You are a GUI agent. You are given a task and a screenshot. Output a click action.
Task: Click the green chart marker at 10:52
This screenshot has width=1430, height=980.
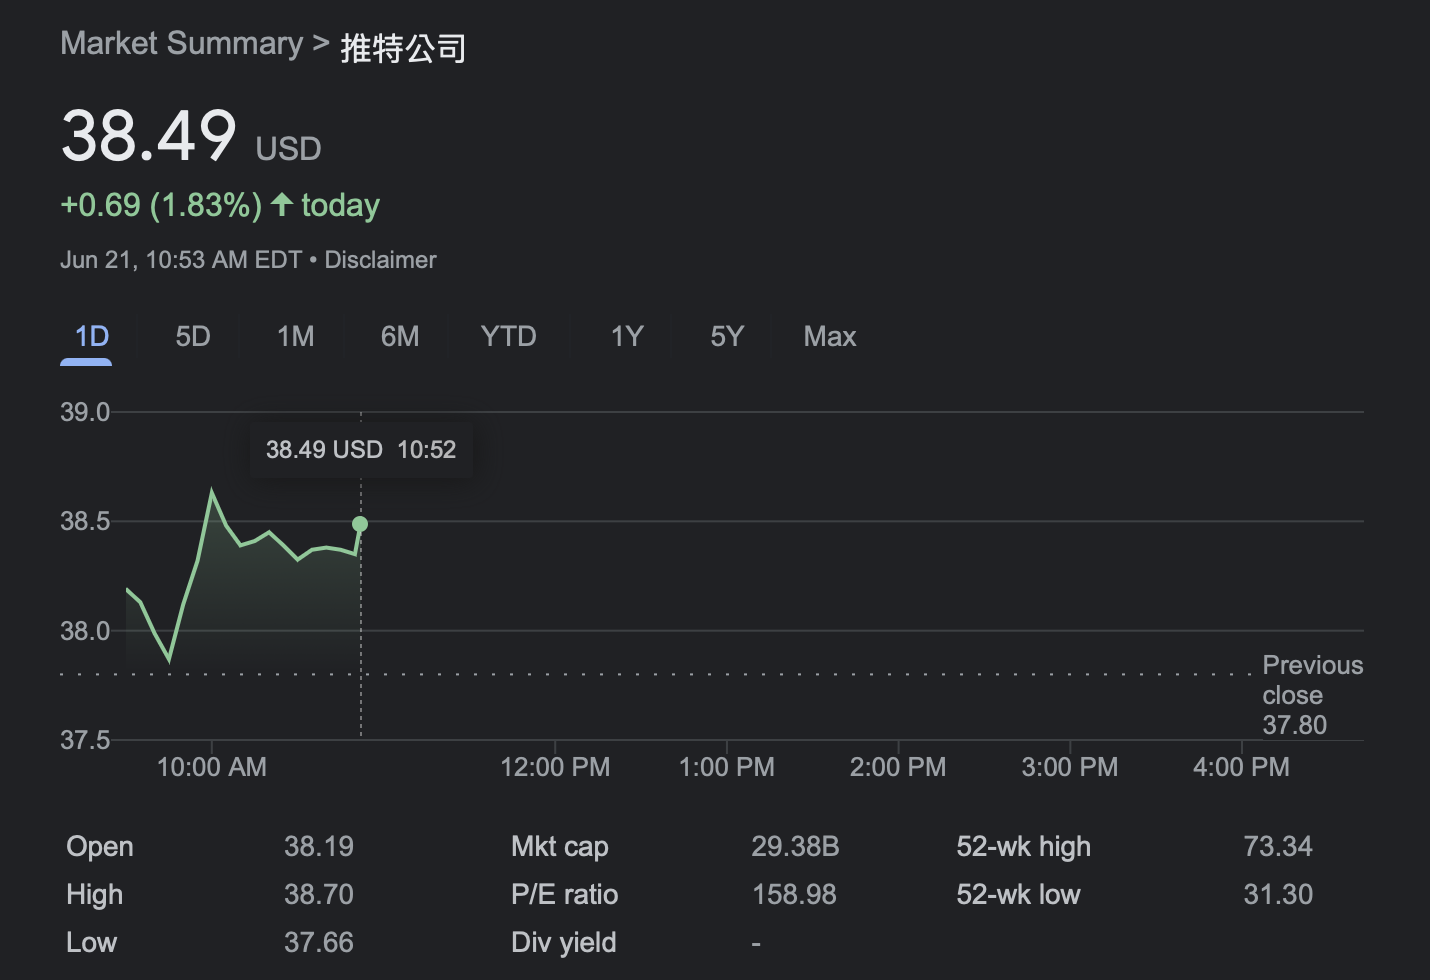pyautogui.click(x=360, y=524)
